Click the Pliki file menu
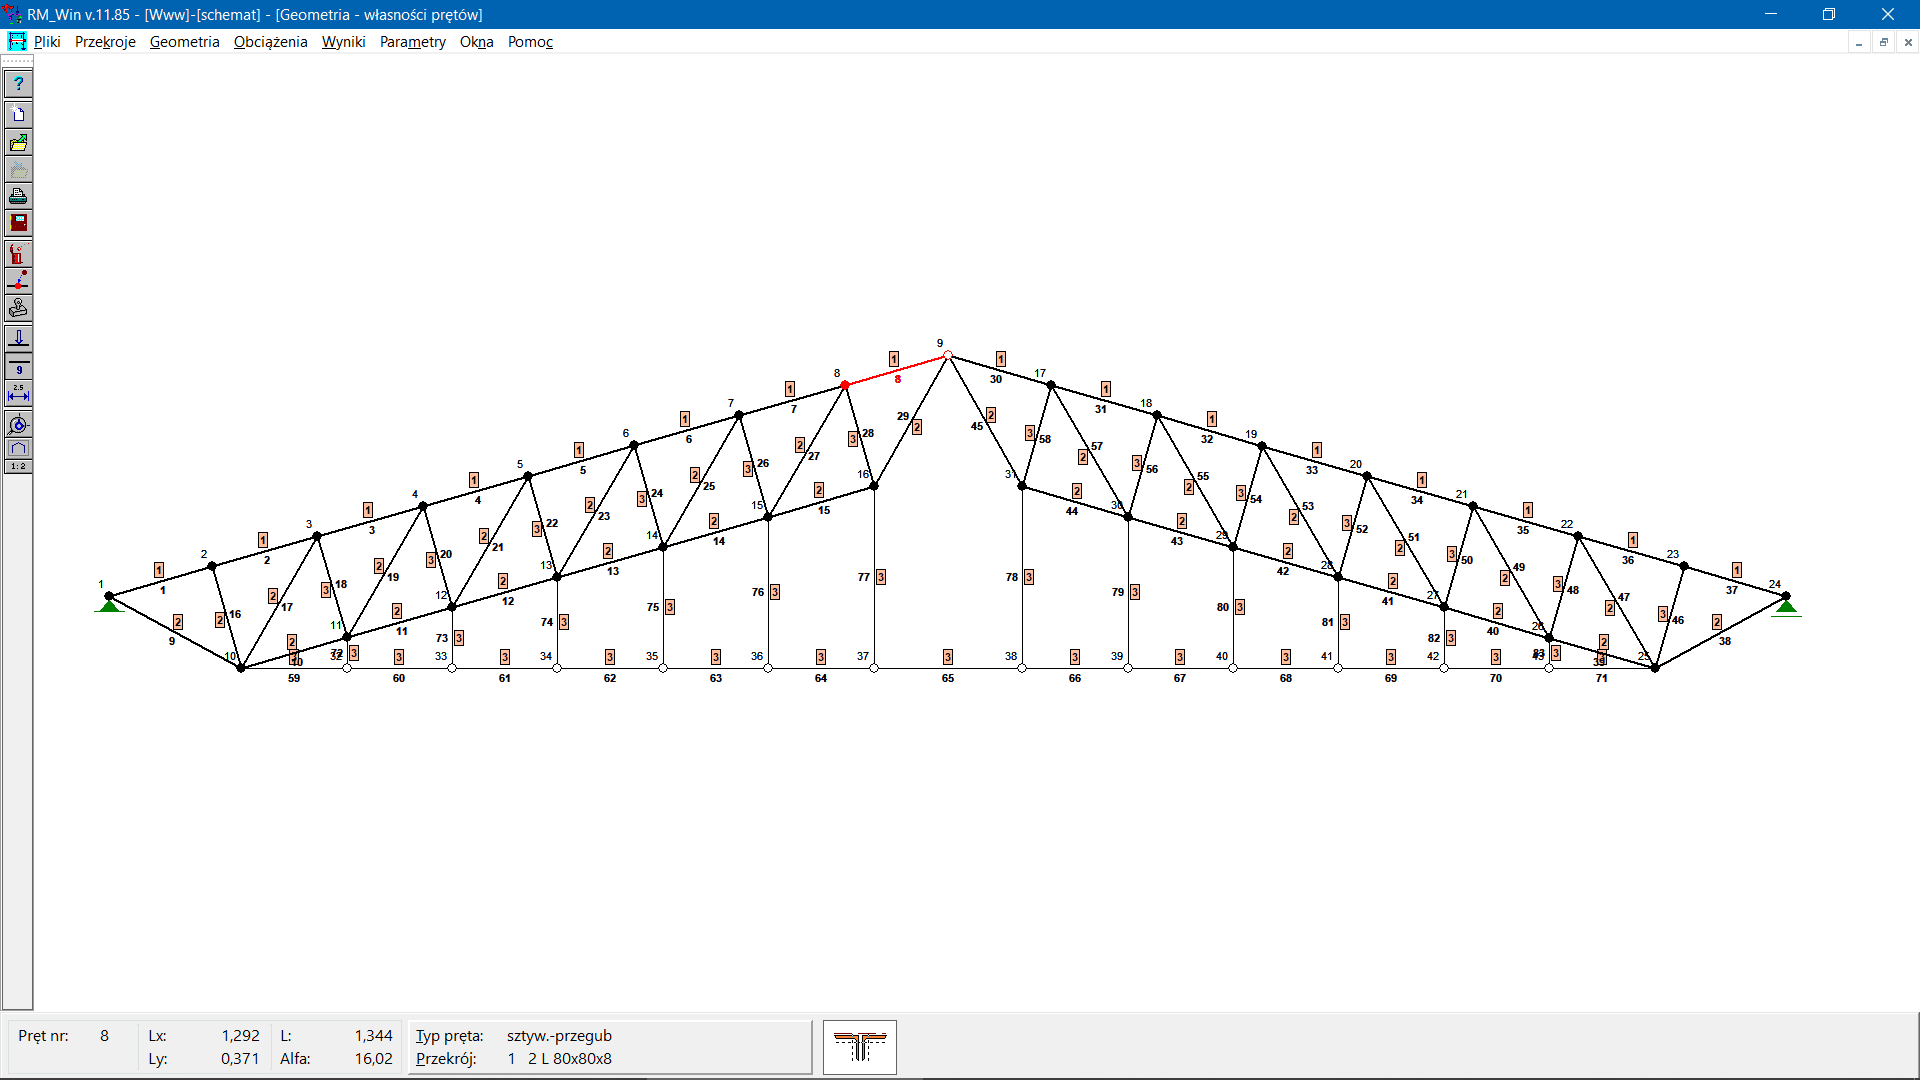Image resolution: width=1920 pixels, height=1080 pixels. pyautogui.click(x=47, y=41)
